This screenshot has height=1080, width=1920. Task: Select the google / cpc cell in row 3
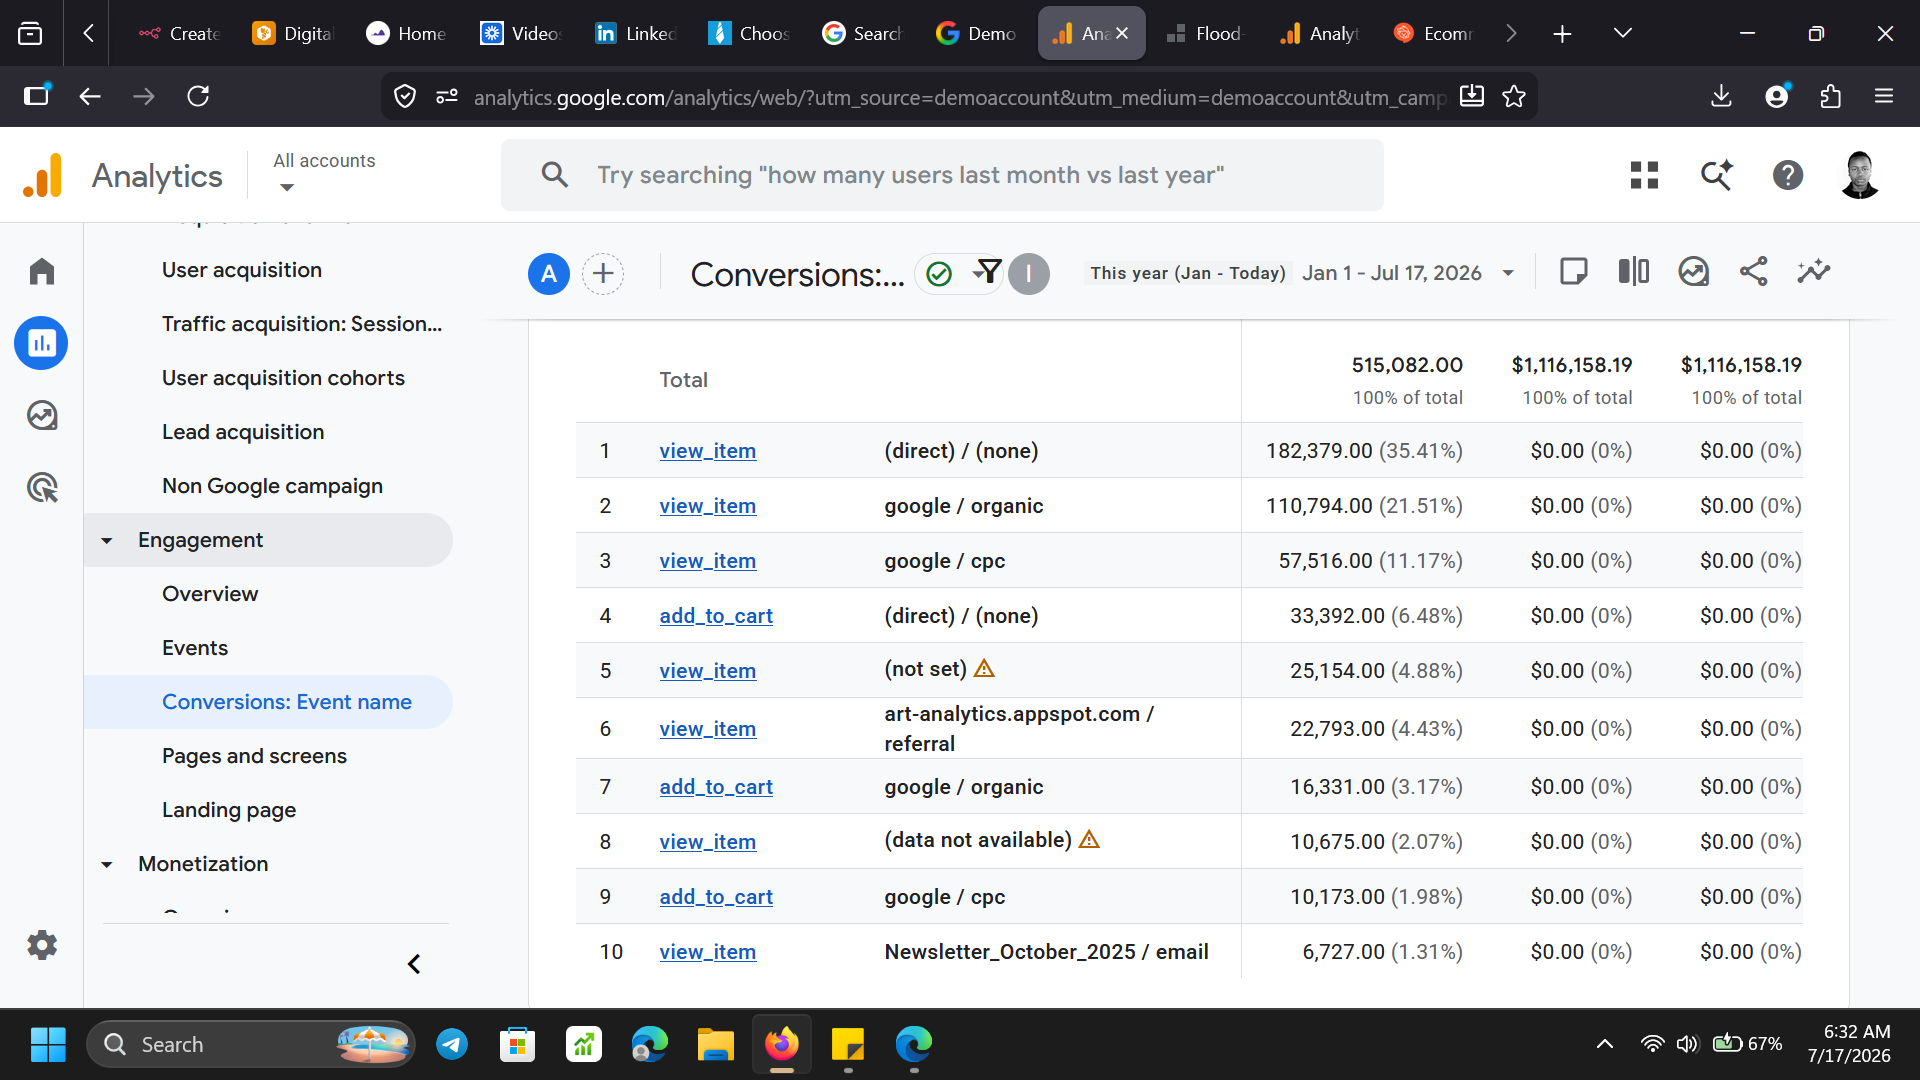pyautogui.click(x=944, y=561)
